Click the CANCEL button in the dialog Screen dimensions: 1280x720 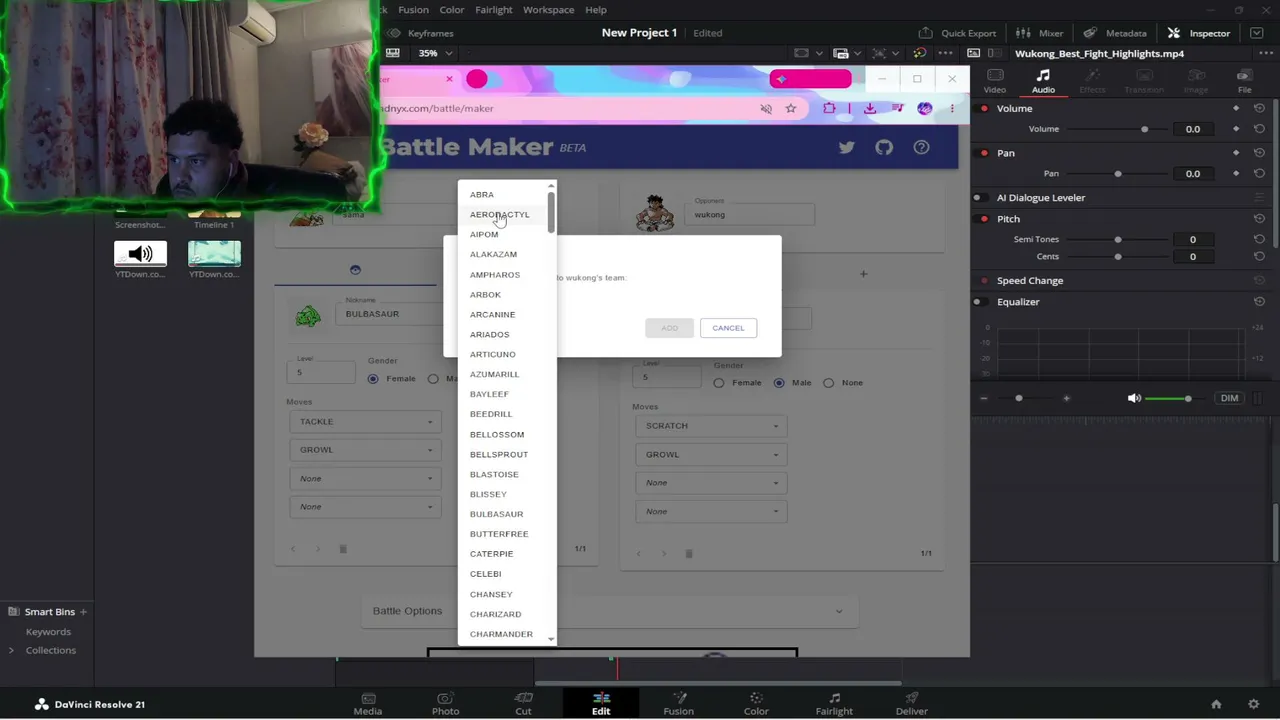pos(728,328)
